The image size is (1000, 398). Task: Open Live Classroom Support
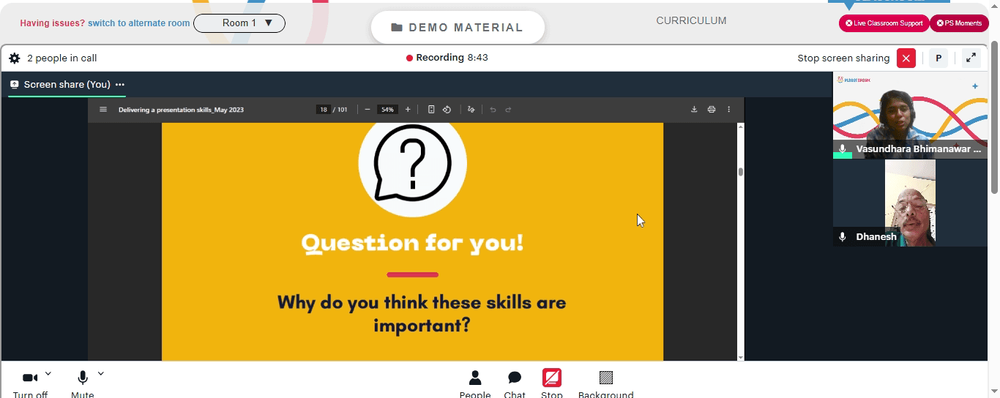pyautogui.click(x=883, y=23)
